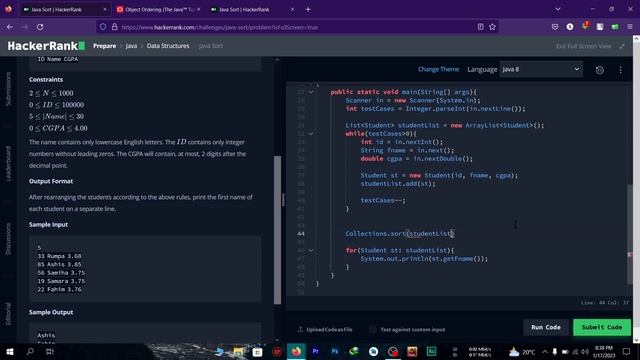Screen dimensions: 640x360
Task: Switch to the Object Ordering Java tutorial tab
Action: (x=158, y=9)
